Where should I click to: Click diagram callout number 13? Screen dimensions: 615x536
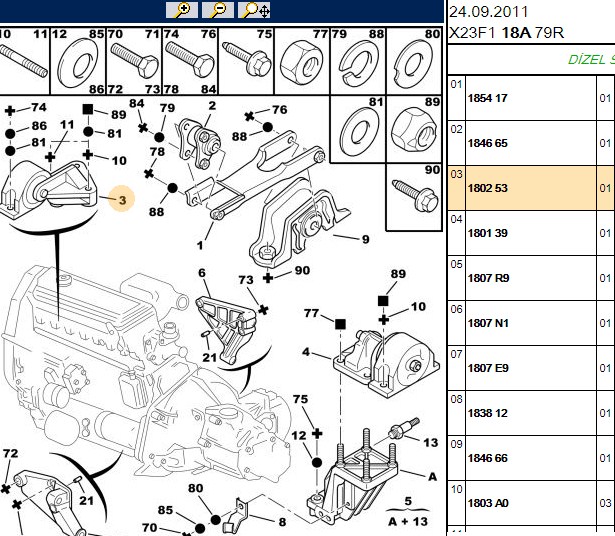tap(430, 443)
